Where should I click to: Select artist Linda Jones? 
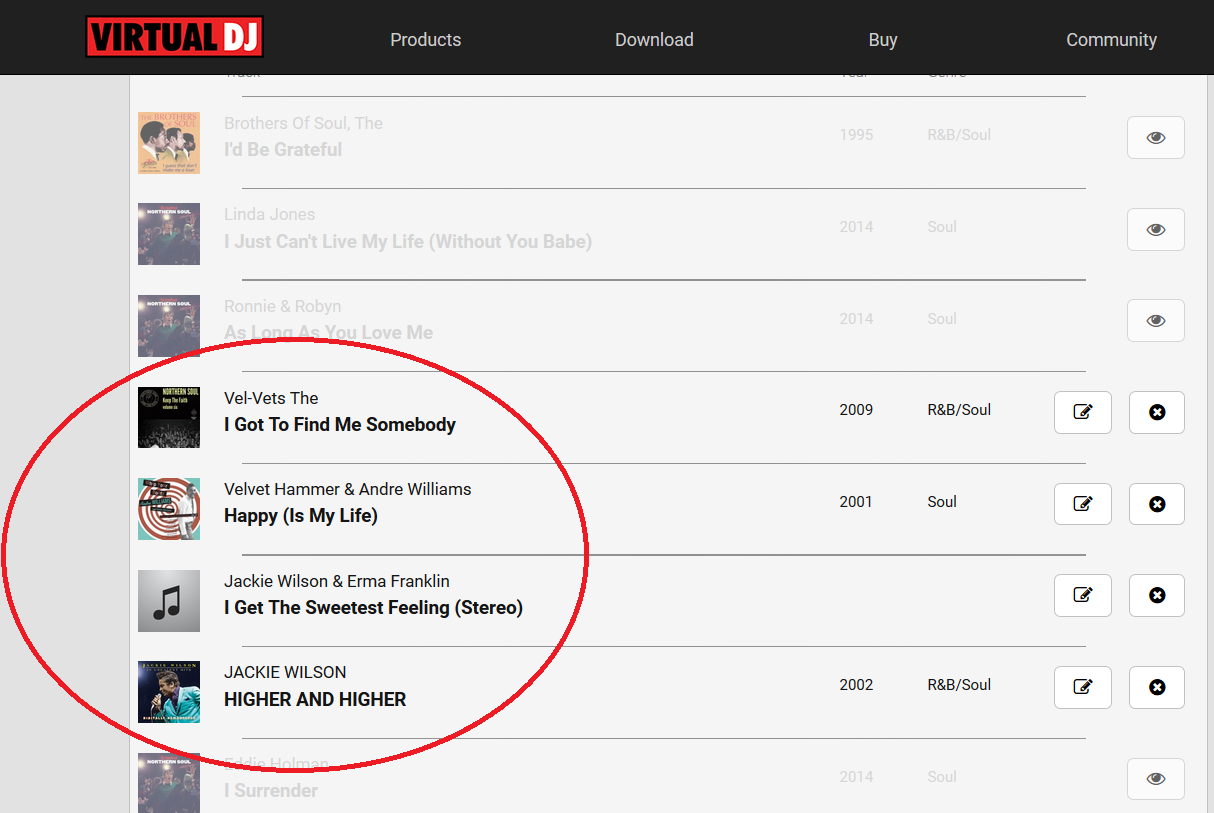(269, 215)
